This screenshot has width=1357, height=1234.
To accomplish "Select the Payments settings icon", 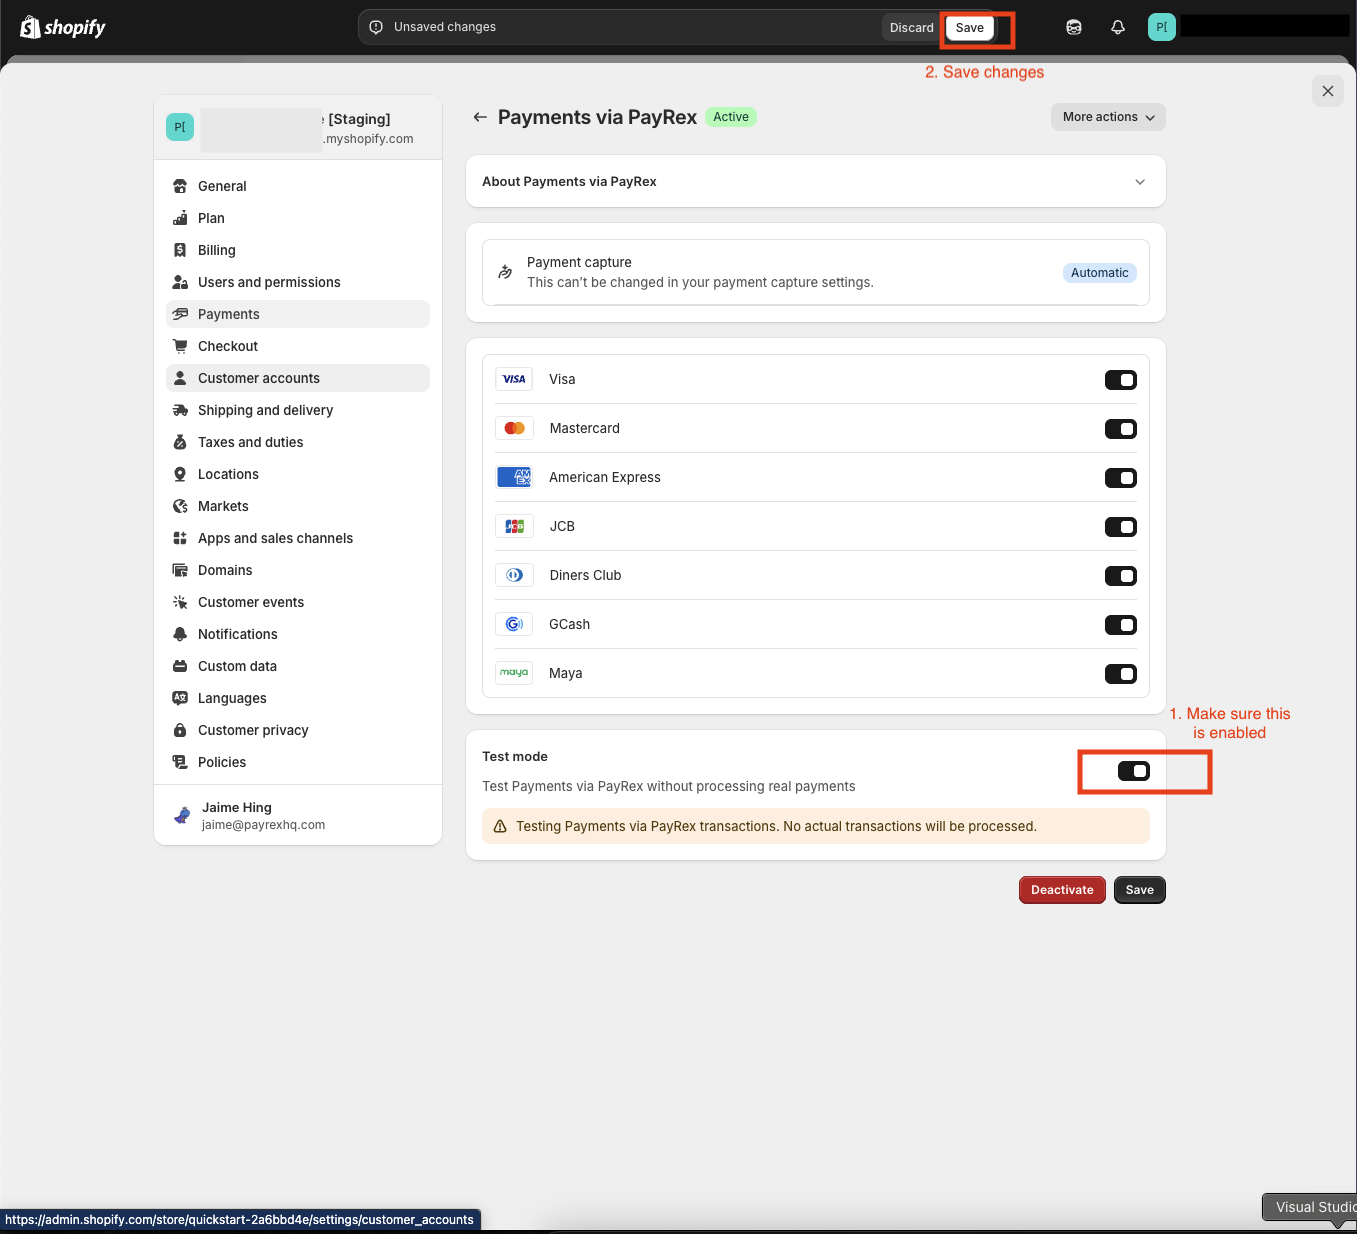I will 180,313.
